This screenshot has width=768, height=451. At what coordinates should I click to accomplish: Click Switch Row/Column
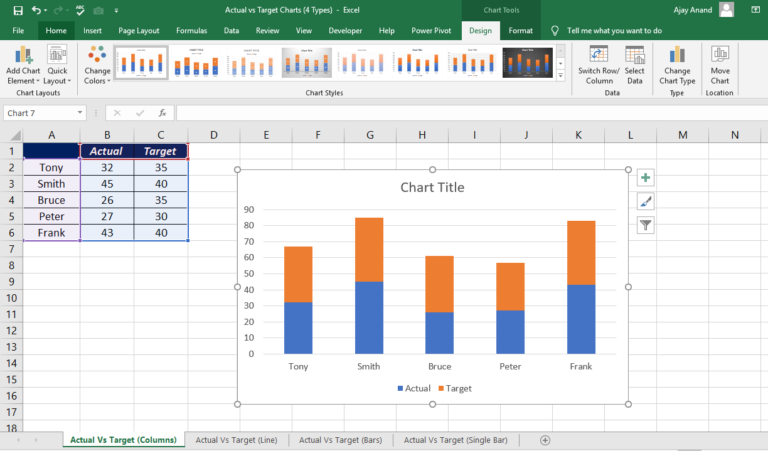pos(599,65)
